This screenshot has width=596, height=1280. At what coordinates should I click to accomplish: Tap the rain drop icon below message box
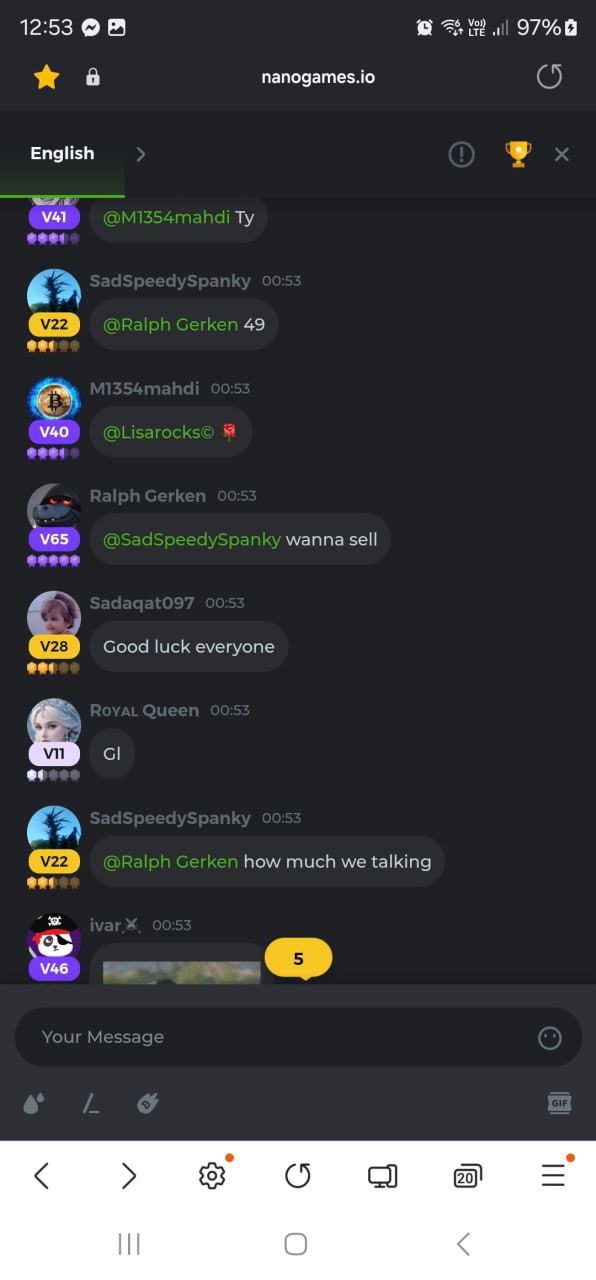click(33, 1104)
